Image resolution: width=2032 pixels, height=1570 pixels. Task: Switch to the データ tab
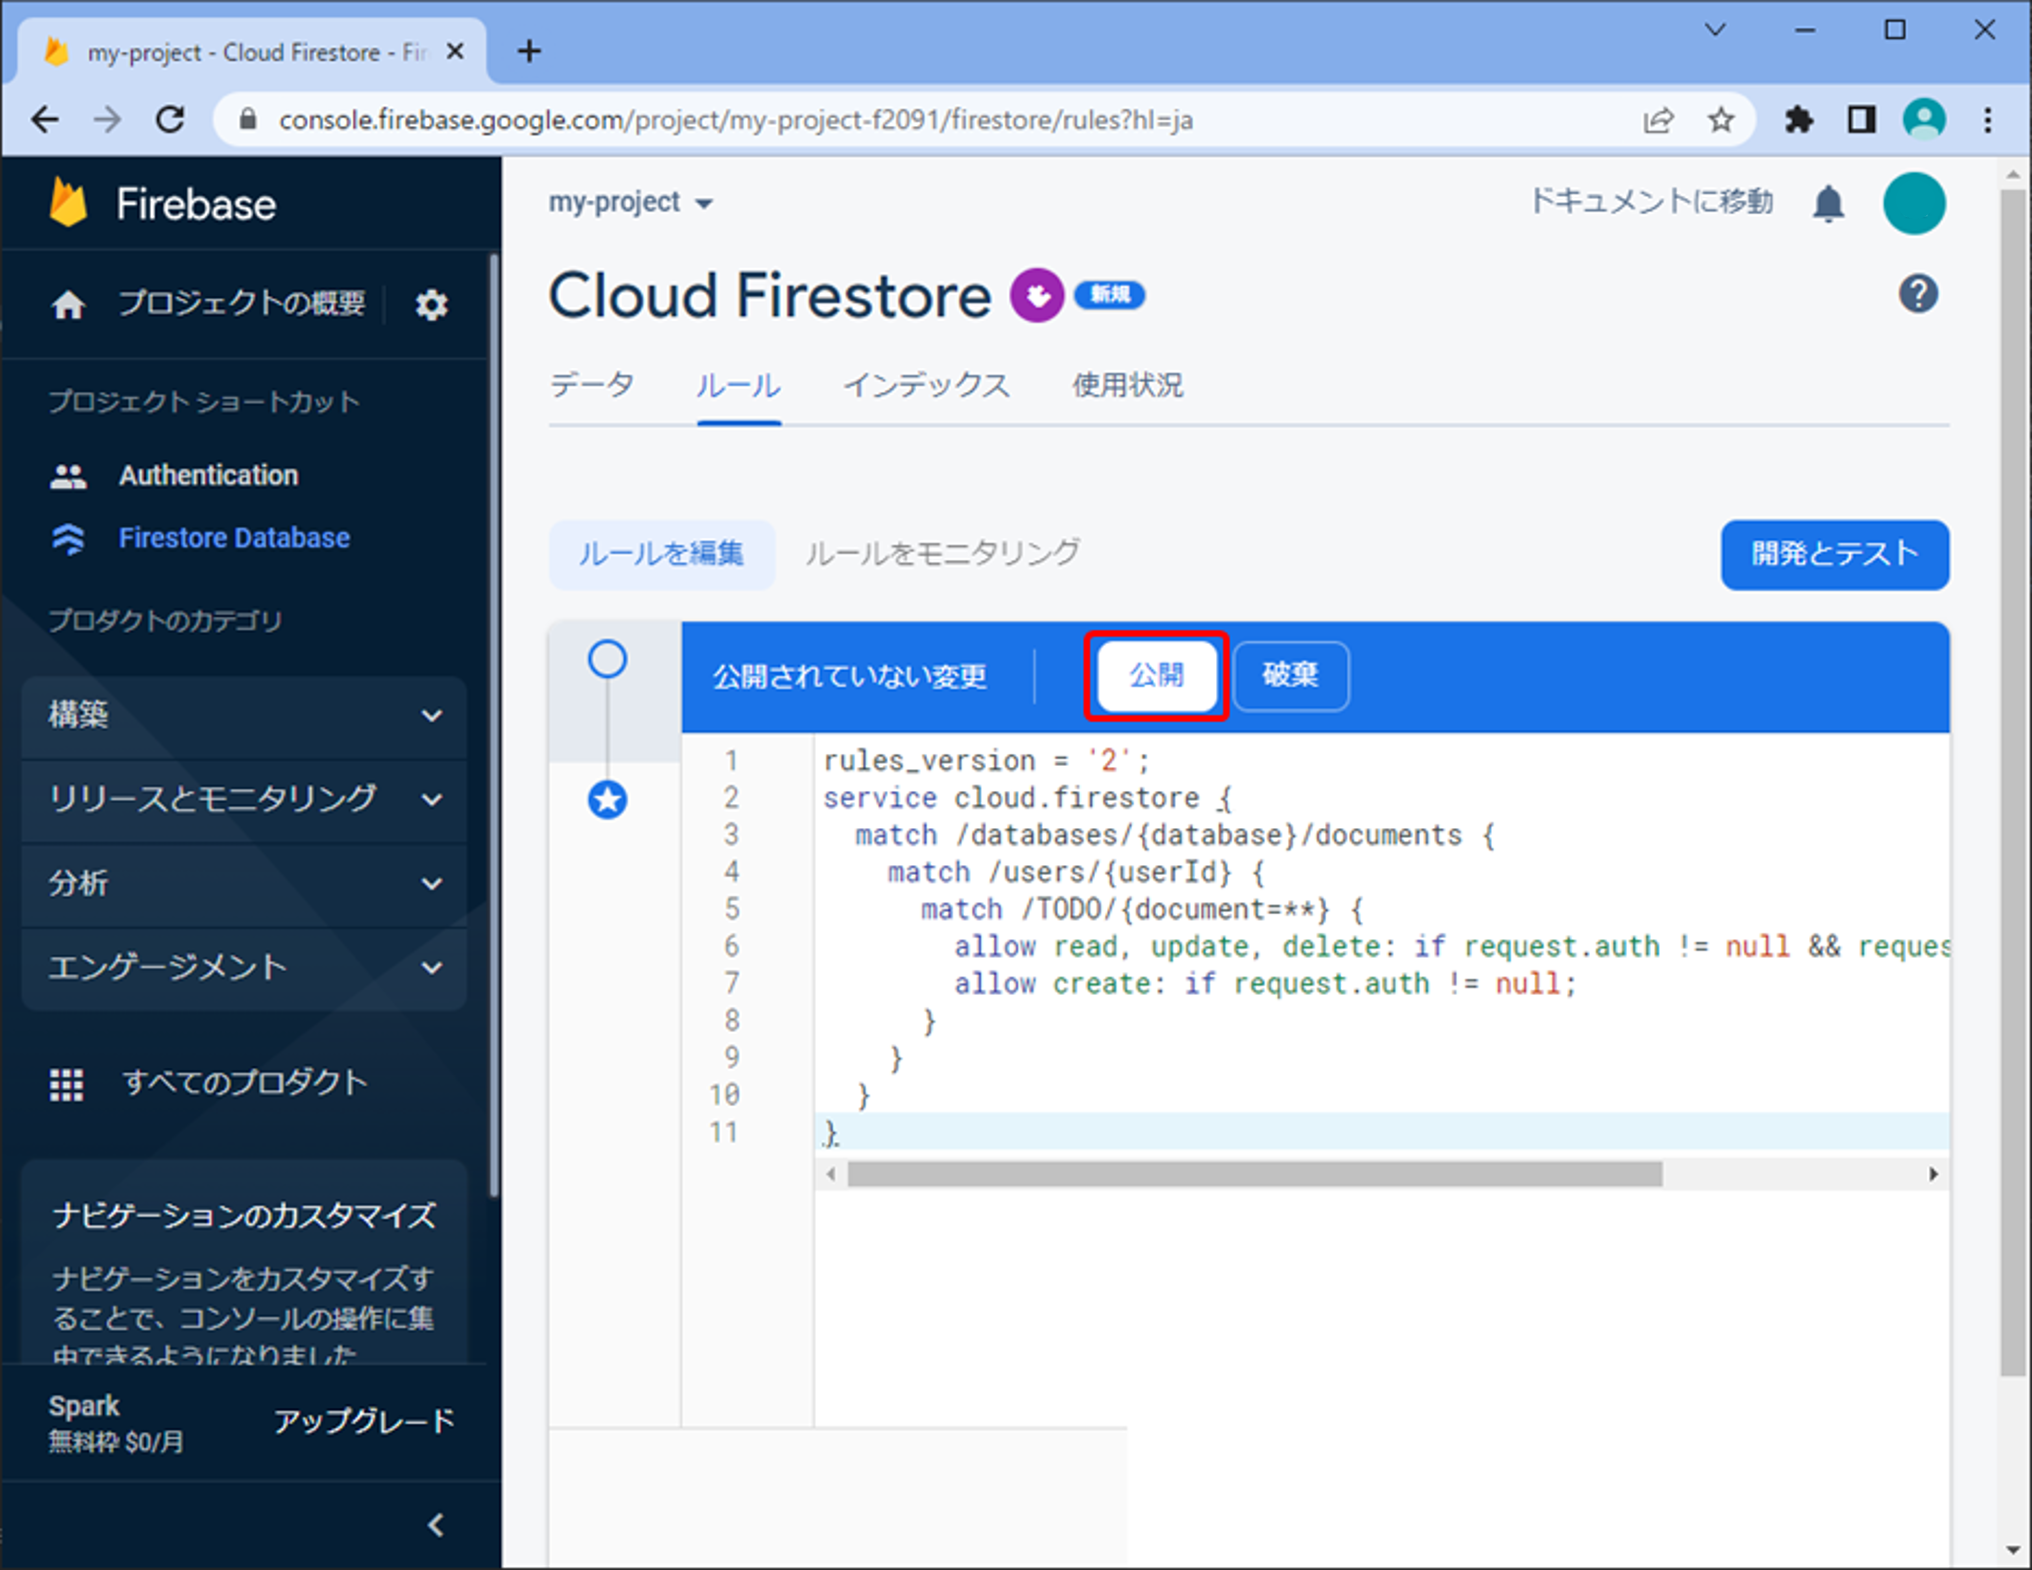pyautogui.click(x=592, y=385)
